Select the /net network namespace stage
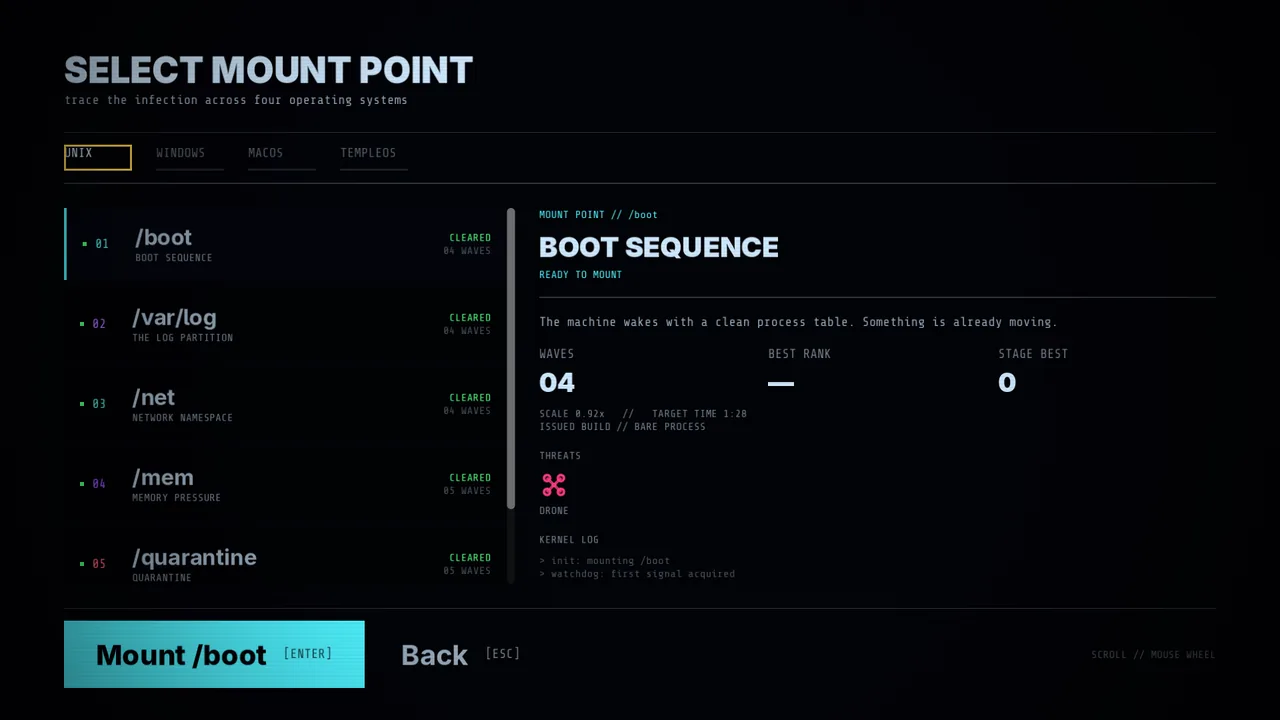Screen dimensions: 1280x720 pos(285,404)
